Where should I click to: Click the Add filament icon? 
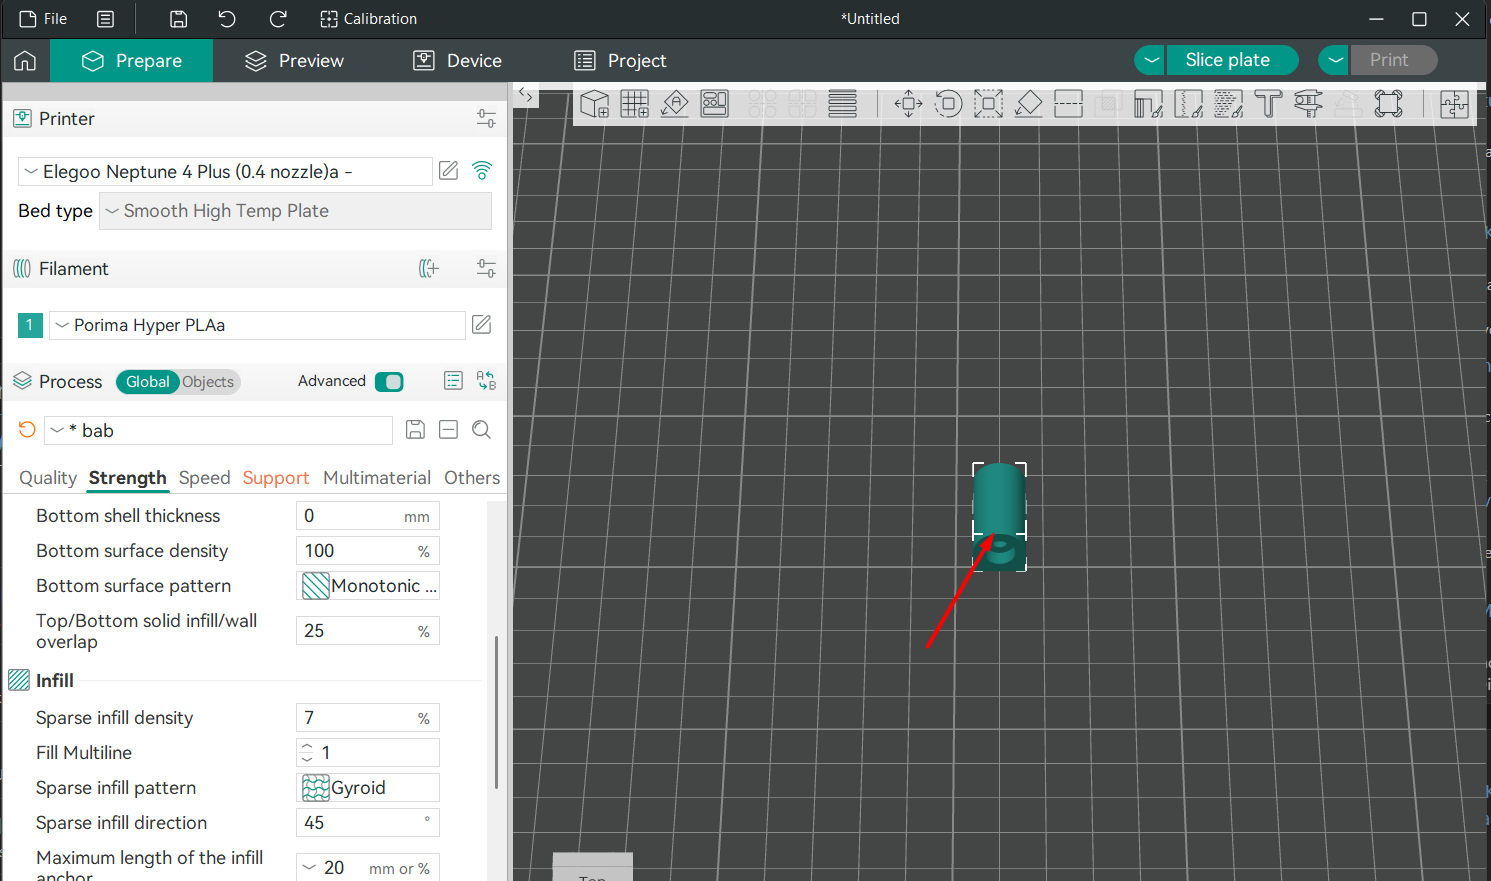coord(429,269)
